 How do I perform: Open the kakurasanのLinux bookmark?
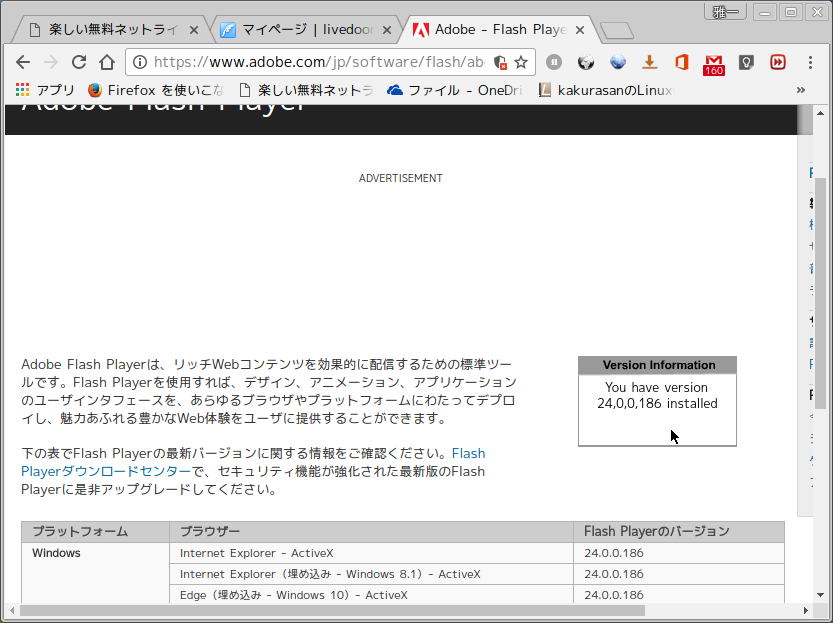pyautogui.click(x=606, y=90)
